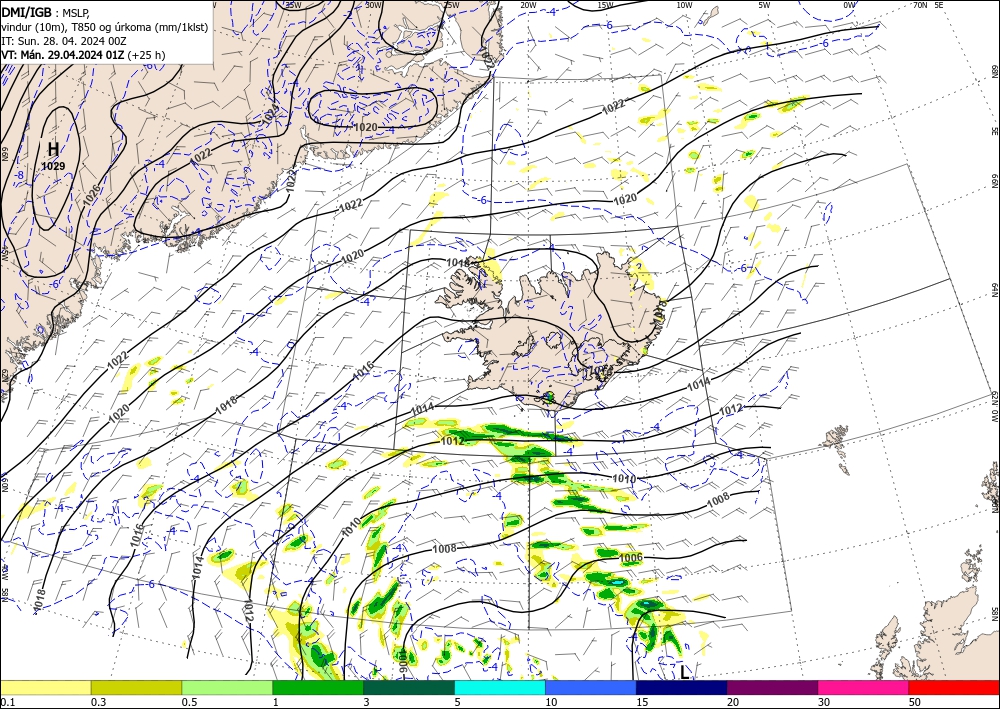The height and width of the screenshot is (709, 1000).
Task: Click the 1029 pressure value under H
Action: (x=53, y=166)
